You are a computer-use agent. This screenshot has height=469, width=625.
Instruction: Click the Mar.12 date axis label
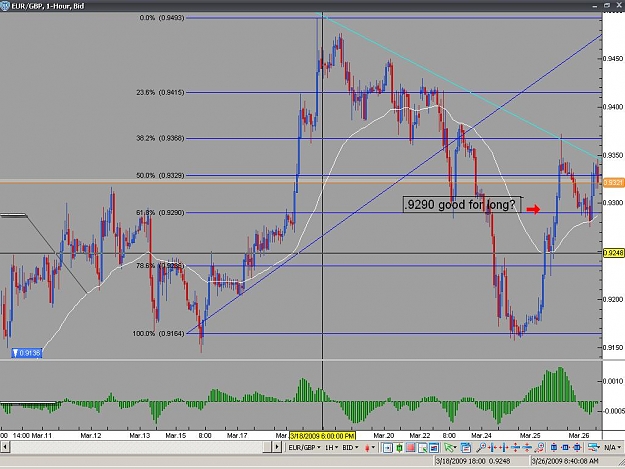tap(91, 436)
